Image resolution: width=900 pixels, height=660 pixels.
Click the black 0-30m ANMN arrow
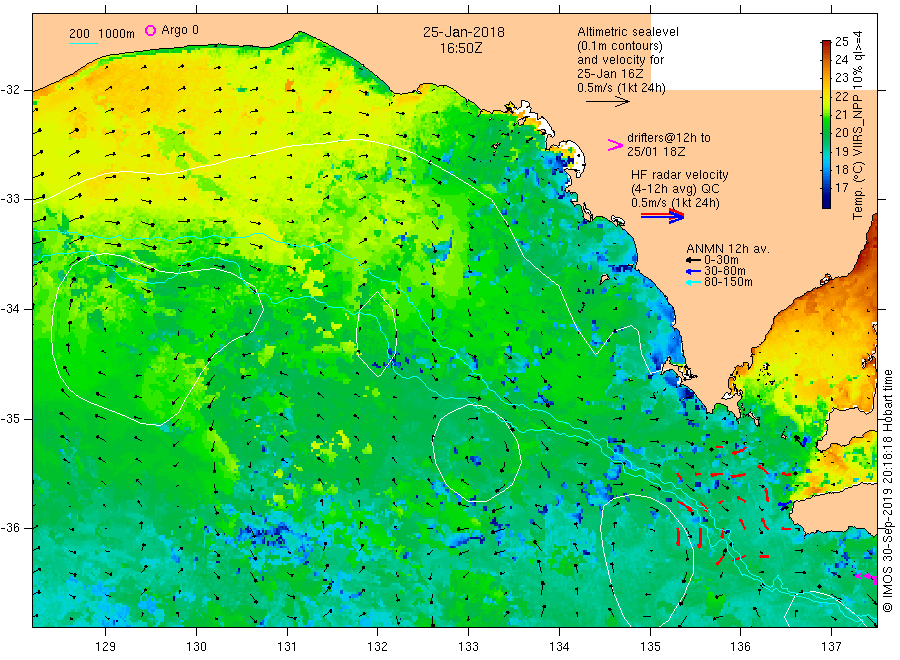point(693,260)
